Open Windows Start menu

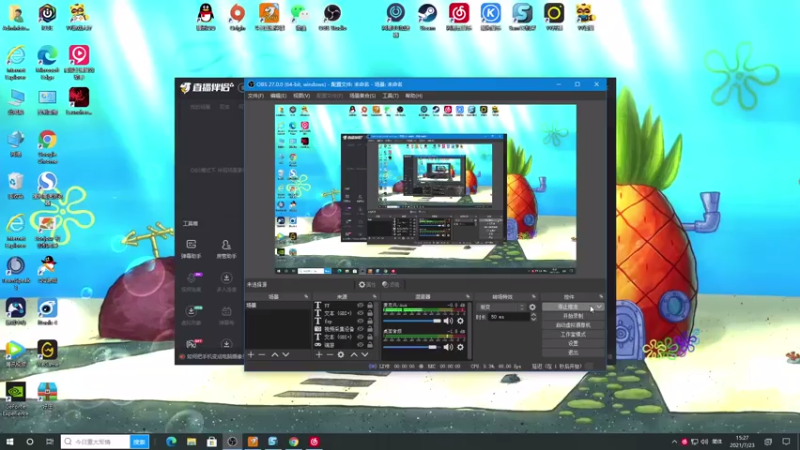click(10, 442)
